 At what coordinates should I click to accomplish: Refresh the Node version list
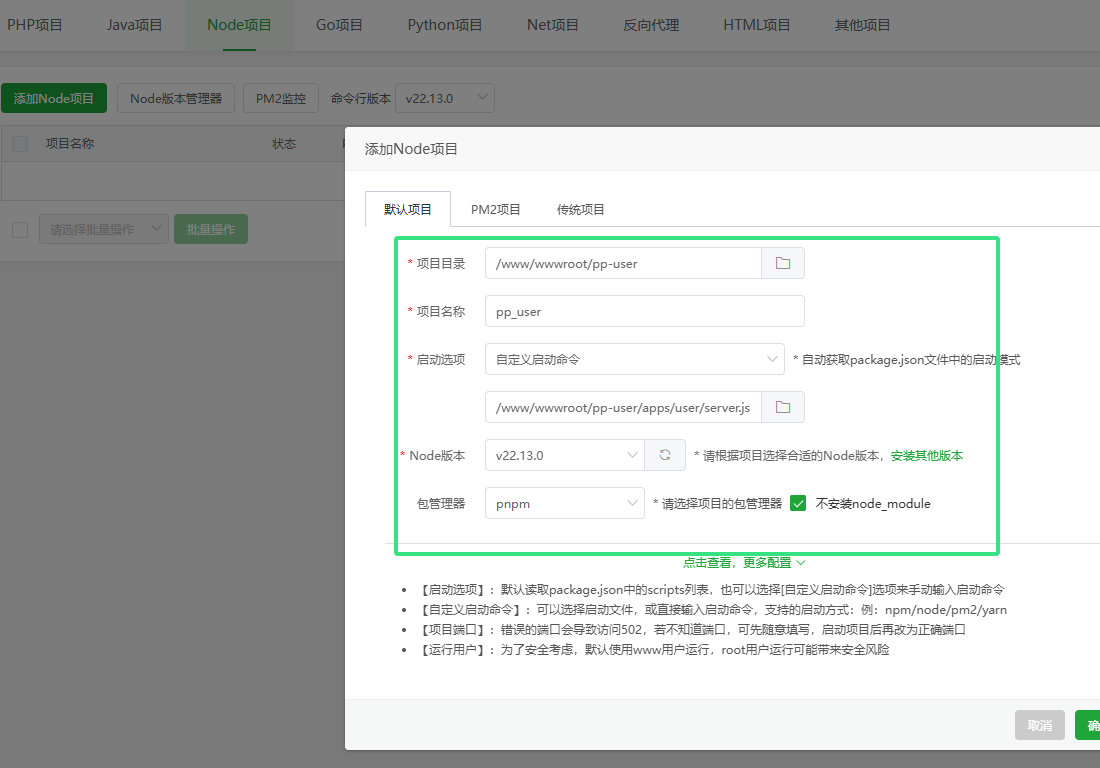tap(665, 455)
